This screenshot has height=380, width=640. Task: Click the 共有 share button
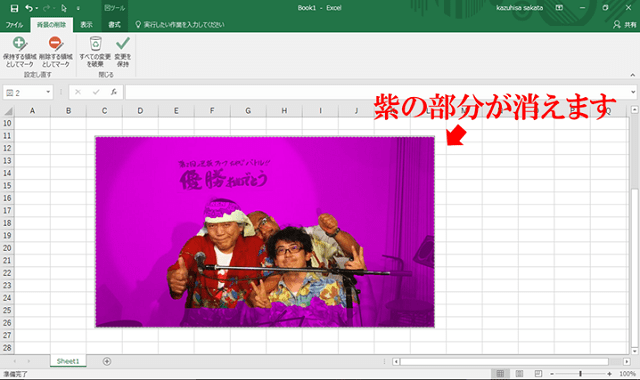click(x=625, y=25)
